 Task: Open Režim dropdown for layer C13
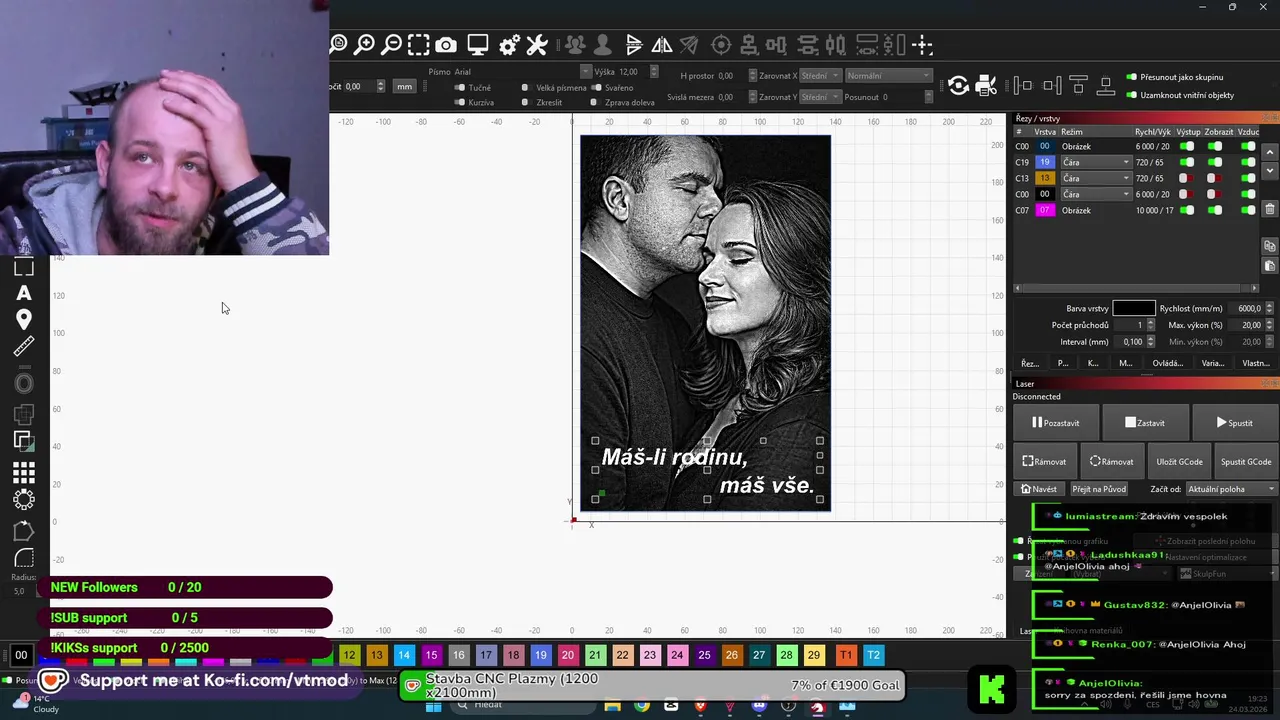(x=1095, y=178)
